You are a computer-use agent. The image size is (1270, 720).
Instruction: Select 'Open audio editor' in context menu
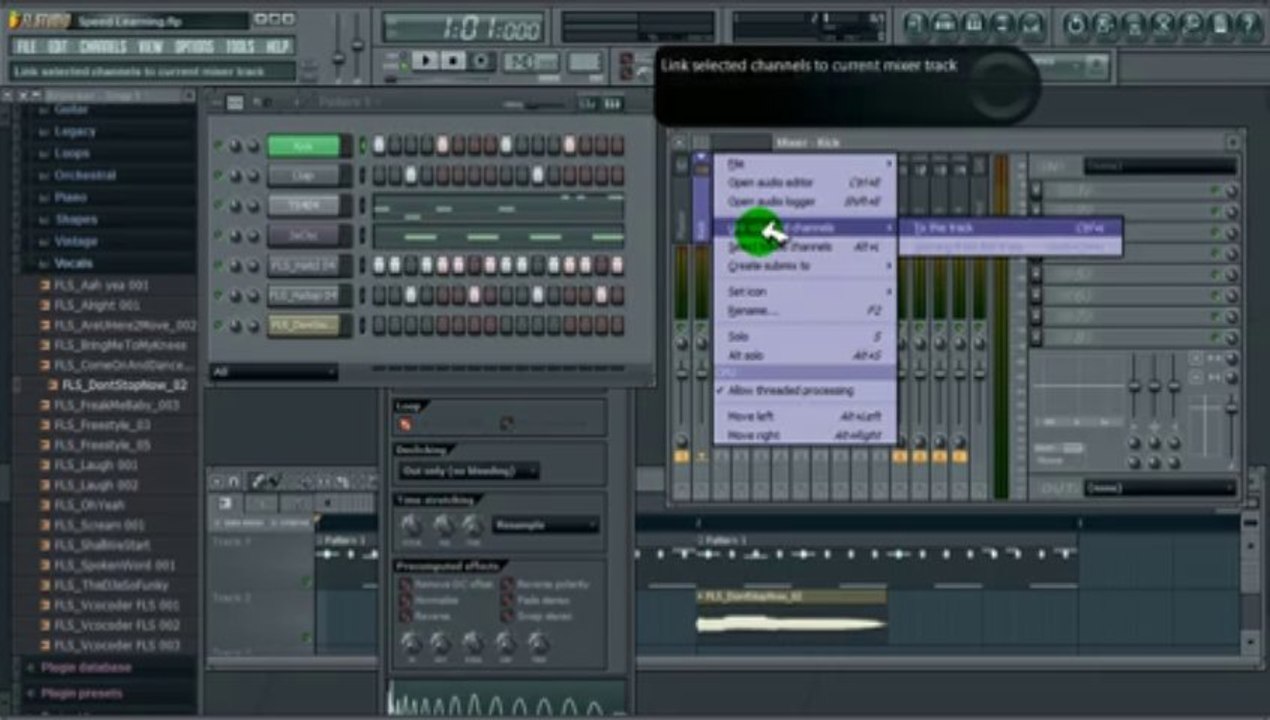click(x=804, y=183)
